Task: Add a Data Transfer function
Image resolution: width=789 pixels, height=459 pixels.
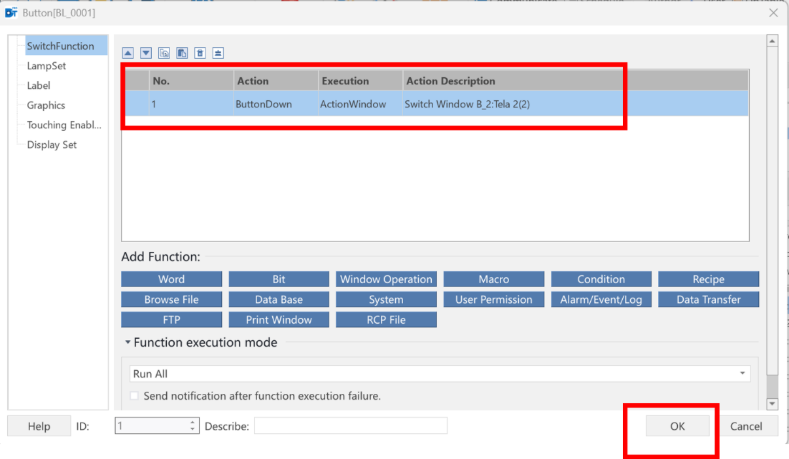Action: pyautogui.click(x=708, y=299)
